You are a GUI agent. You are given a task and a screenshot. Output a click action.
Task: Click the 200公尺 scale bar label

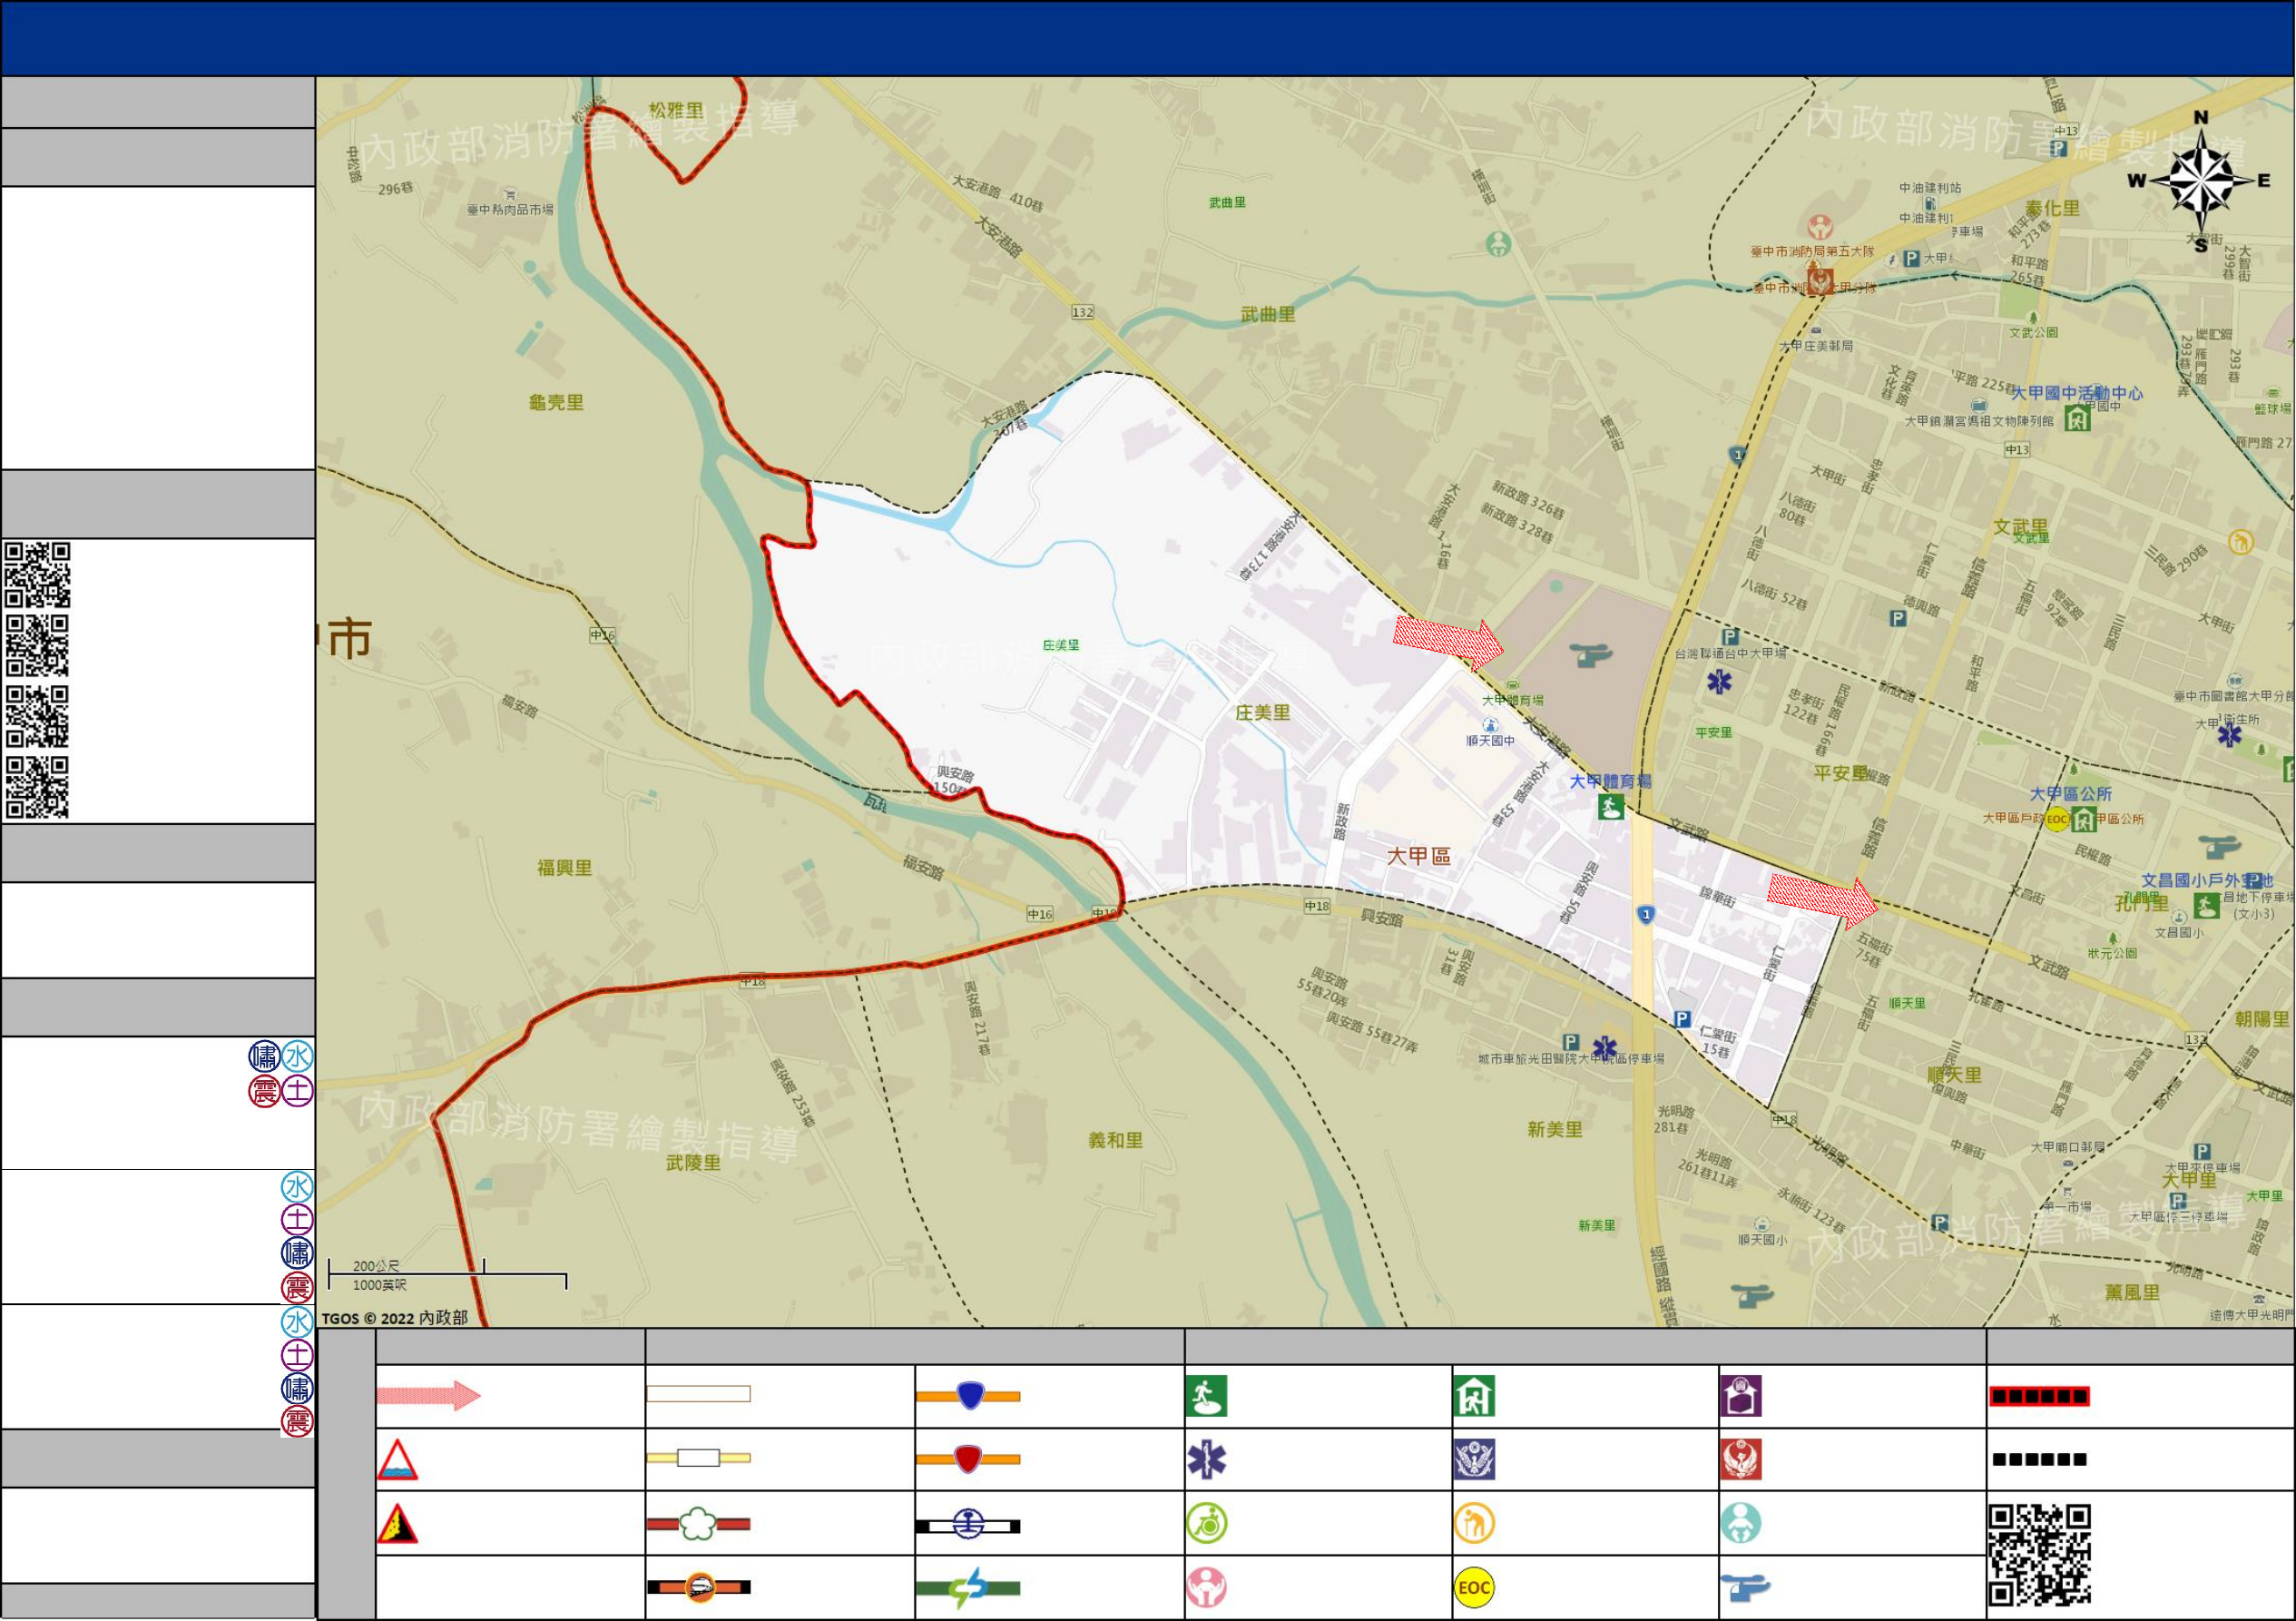click(x=376, y=1266)
